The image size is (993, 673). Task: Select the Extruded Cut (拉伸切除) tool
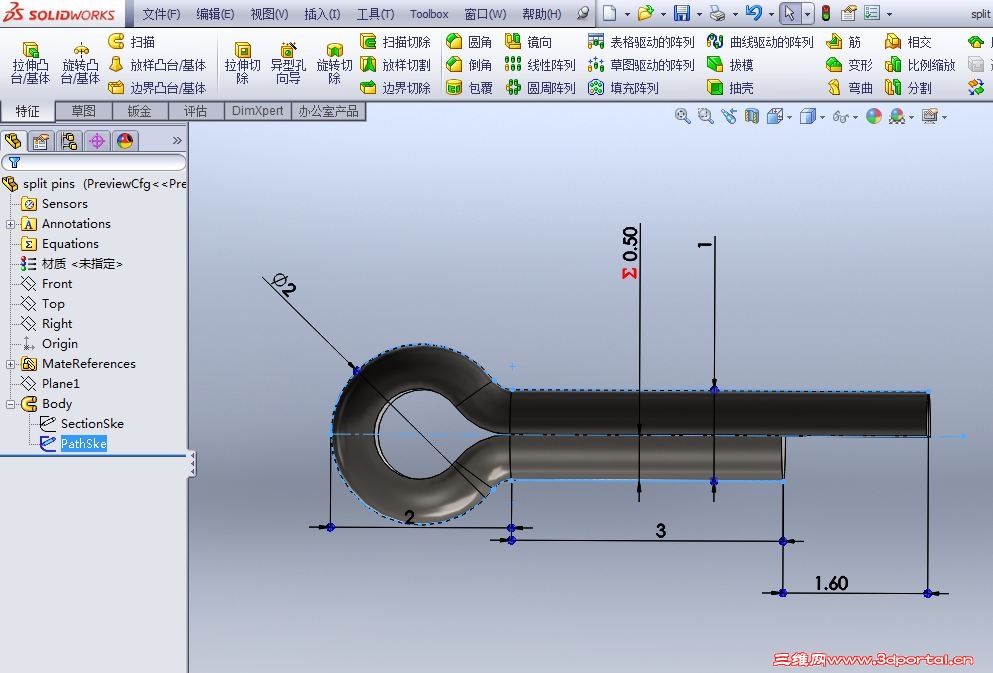click(x=242, y=63)
